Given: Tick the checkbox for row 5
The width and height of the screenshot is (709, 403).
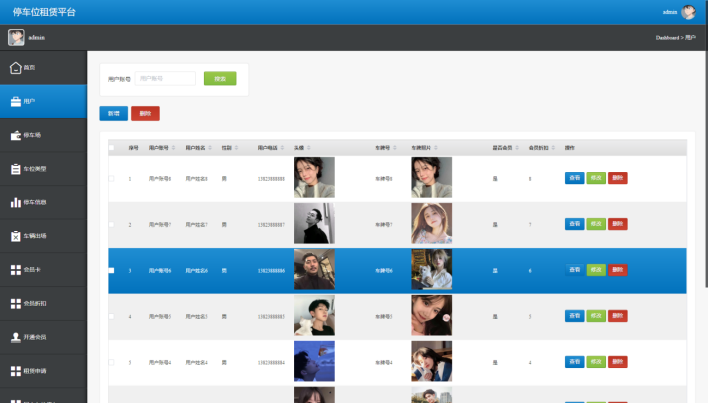Looking at the screenshot, I should [x=111, y=362].
